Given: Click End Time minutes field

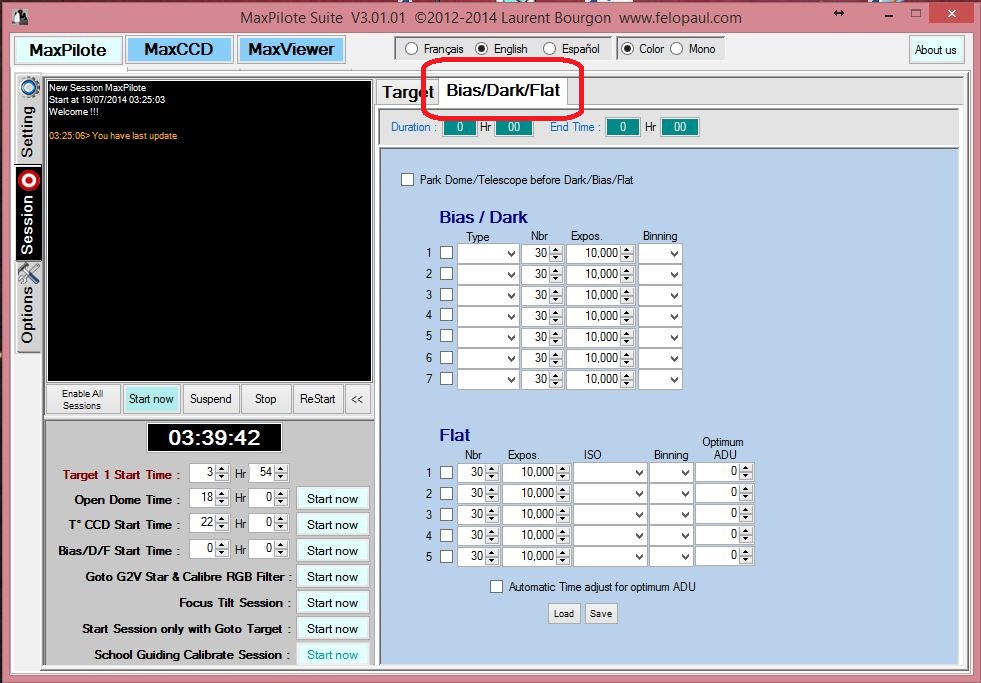Looking at the screenshot, I should point(679,127).
